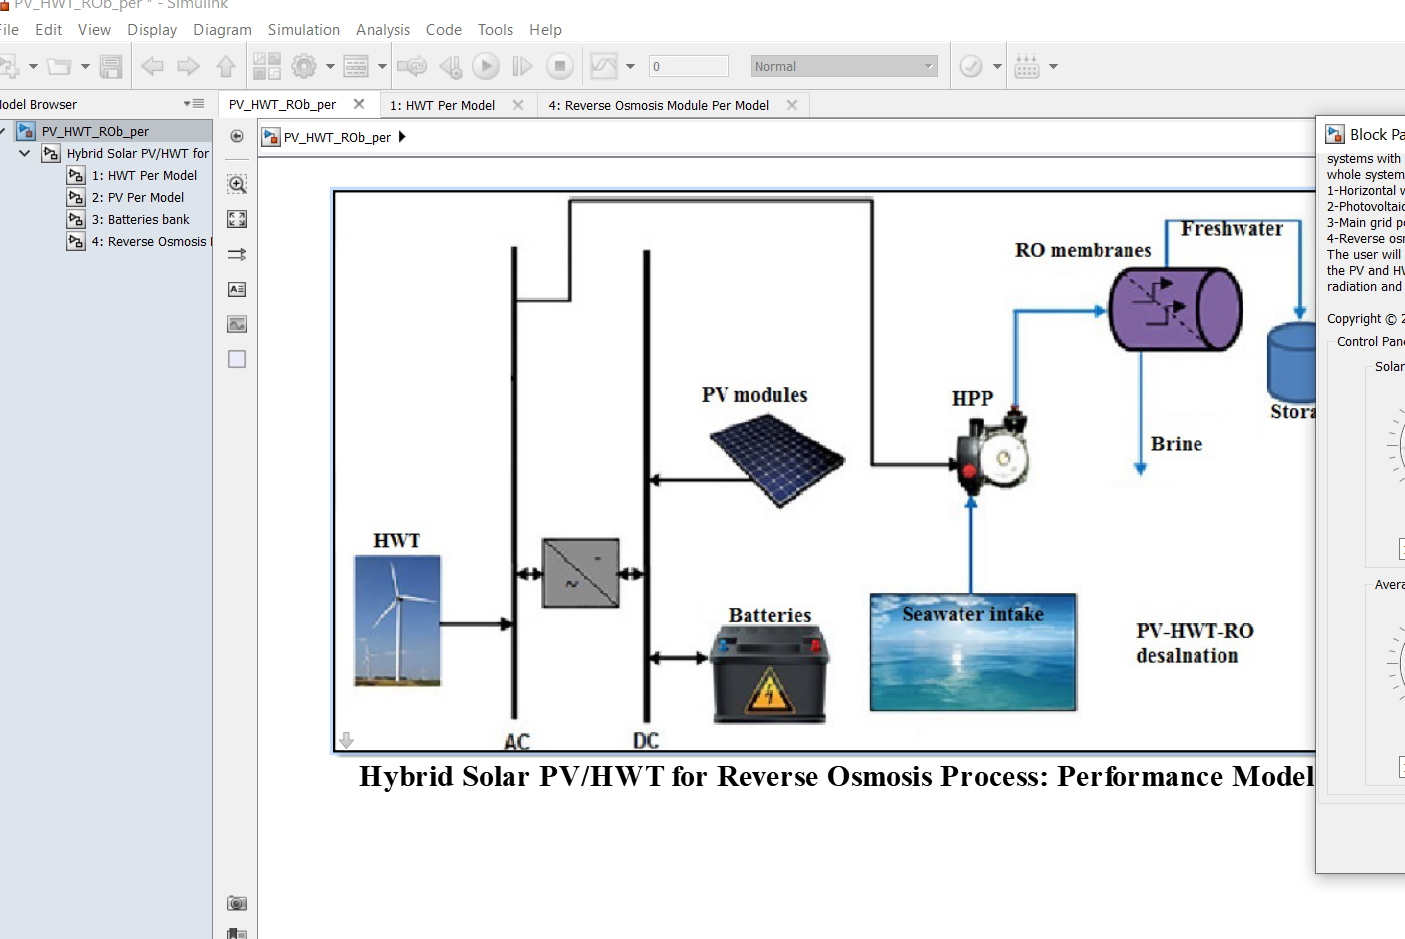The height and width of the screenshot is (939, 1405).
Task: Save the model
Action: [x=111, y=66]
